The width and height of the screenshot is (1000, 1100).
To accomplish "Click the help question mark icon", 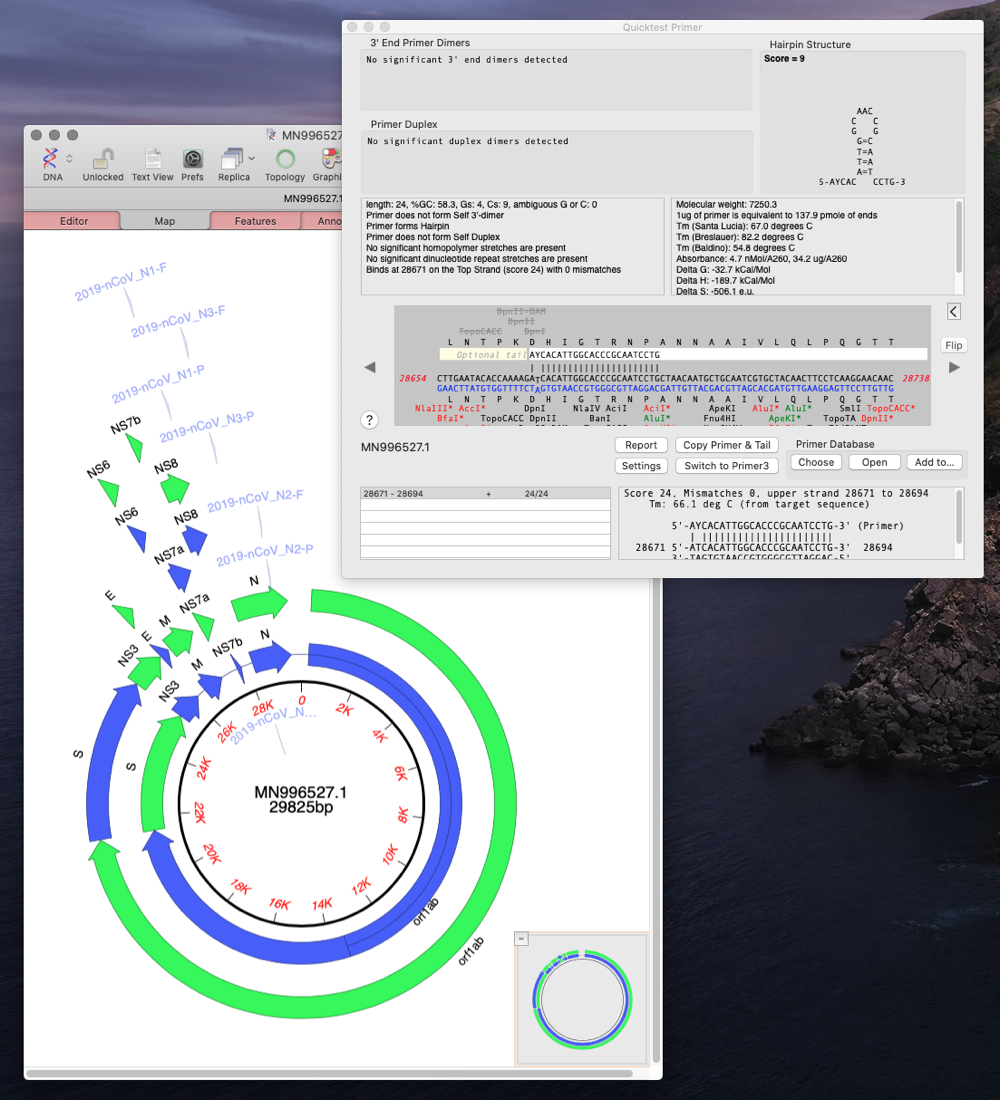I will pyautogui.click(x=369, y=420).
